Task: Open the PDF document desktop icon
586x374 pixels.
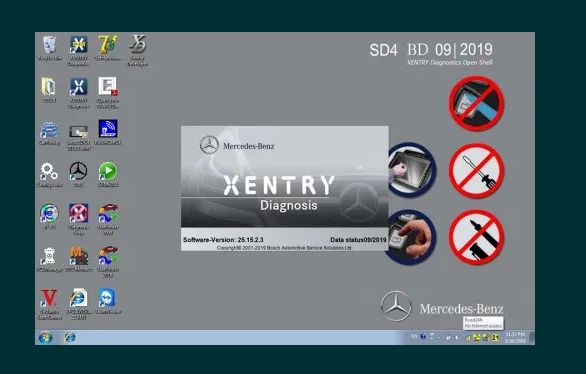Action: click(x=108, y=93)
